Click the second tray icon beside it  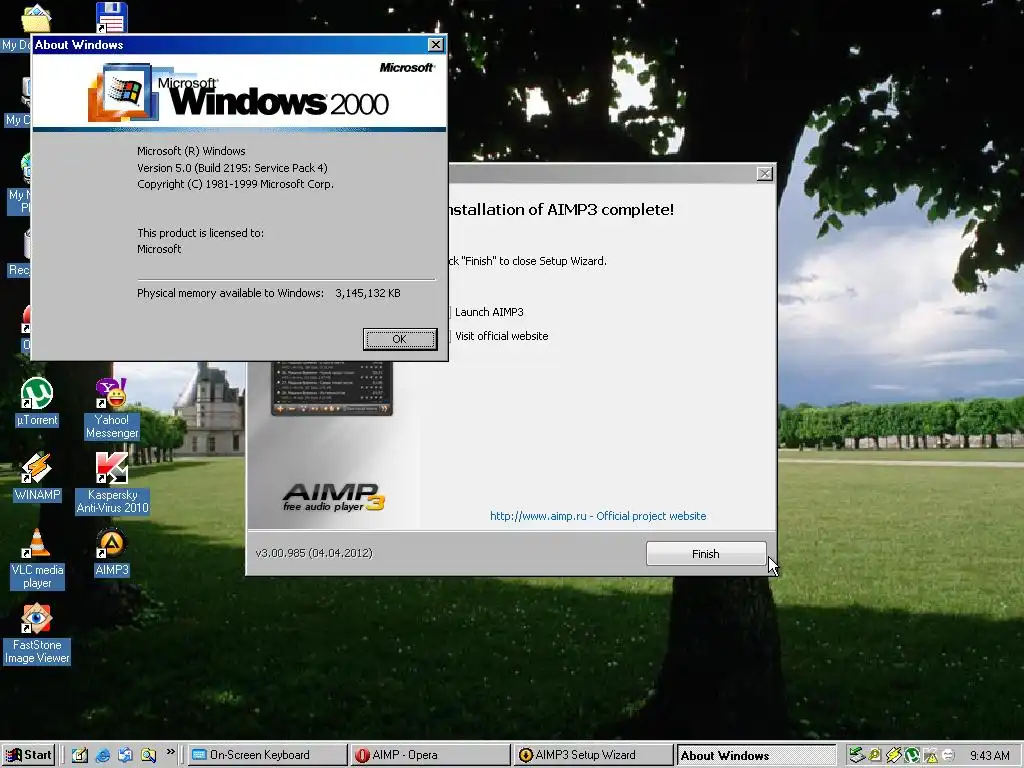point(875,756)
